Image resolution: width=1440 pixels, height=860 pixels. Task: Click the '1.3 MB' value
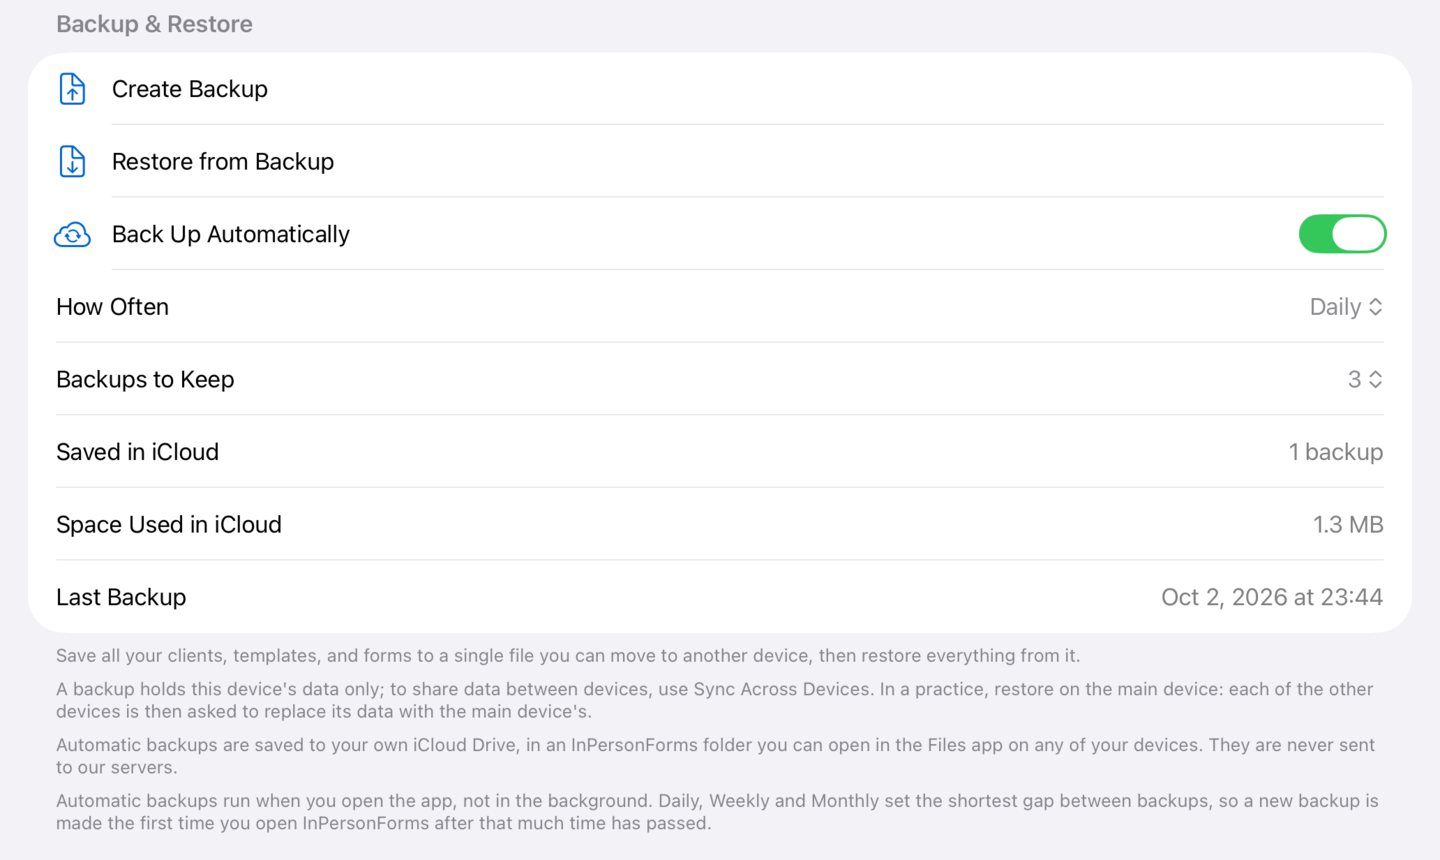[x=1348, y=524]
